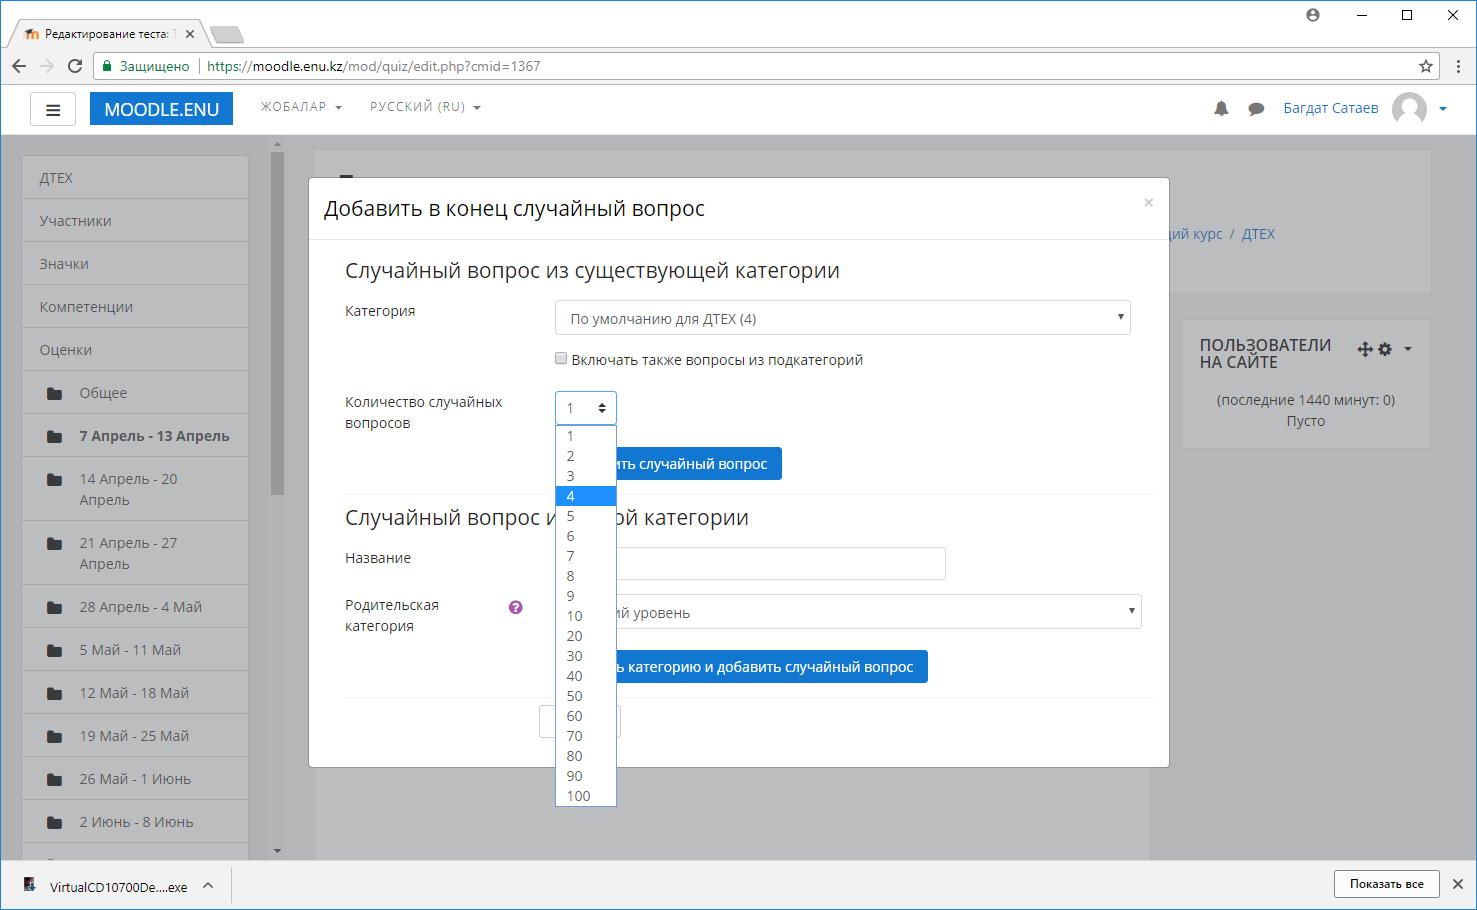Open the Багдат Сатаев profile link
1477x910 pixels.
click(1331, 108)
